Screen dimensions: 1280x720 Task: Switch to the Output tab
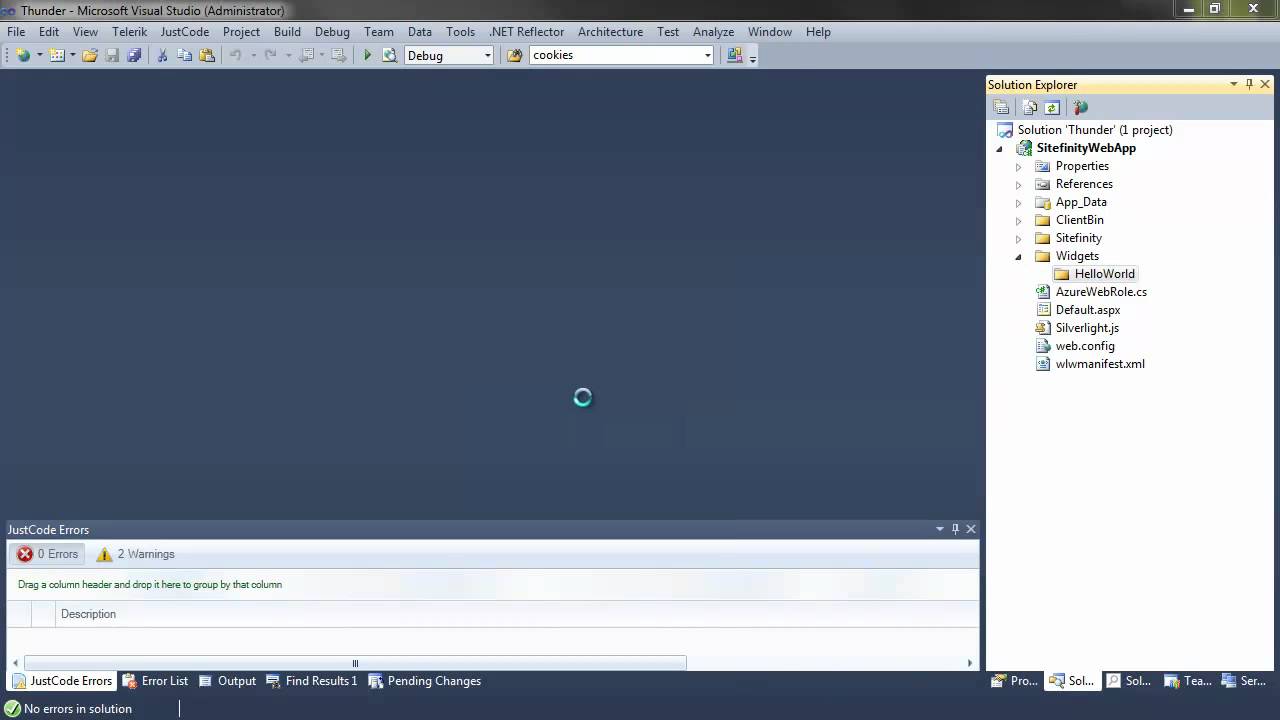click(x=227, y=681)
